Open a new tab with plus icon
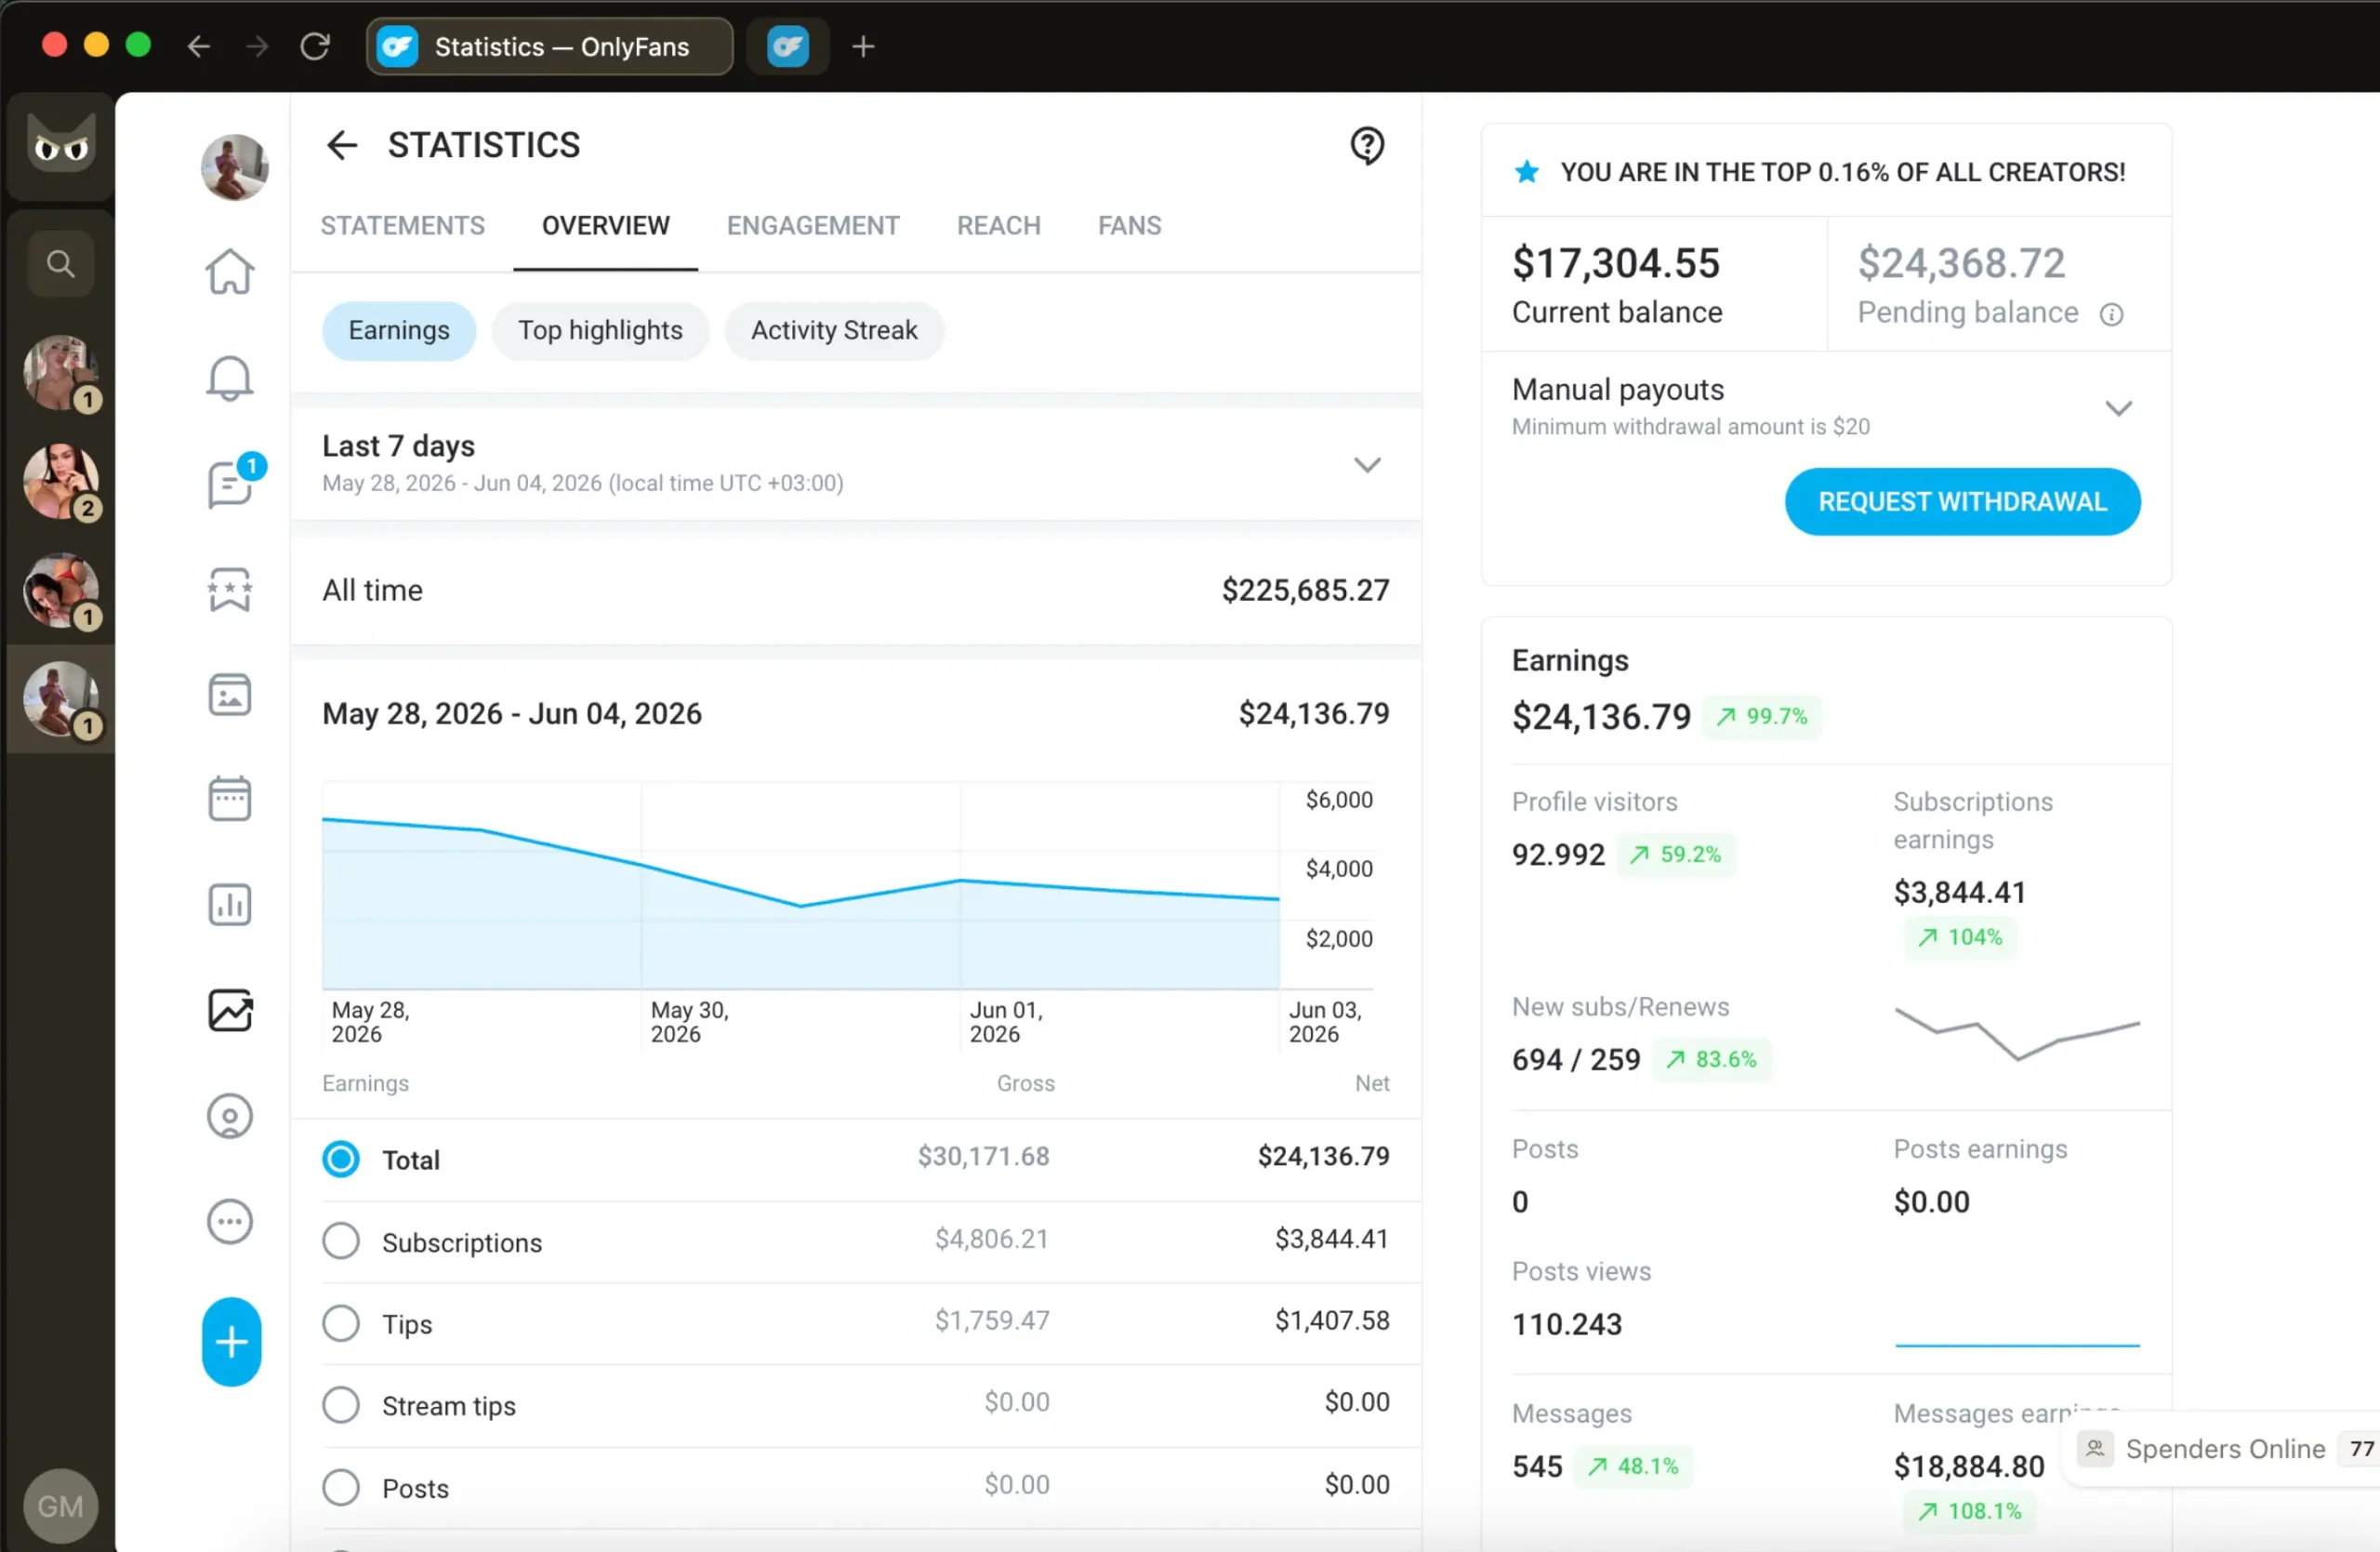The width and height of the screenshot is (2380, 1552). tap(863, 46)
